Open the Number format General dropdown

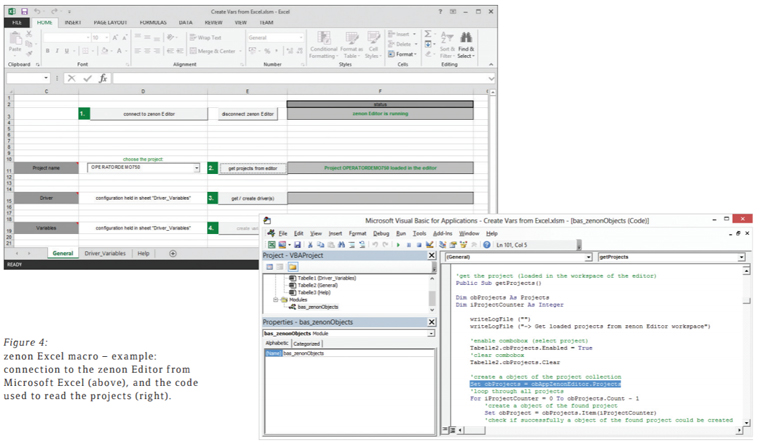301,37
